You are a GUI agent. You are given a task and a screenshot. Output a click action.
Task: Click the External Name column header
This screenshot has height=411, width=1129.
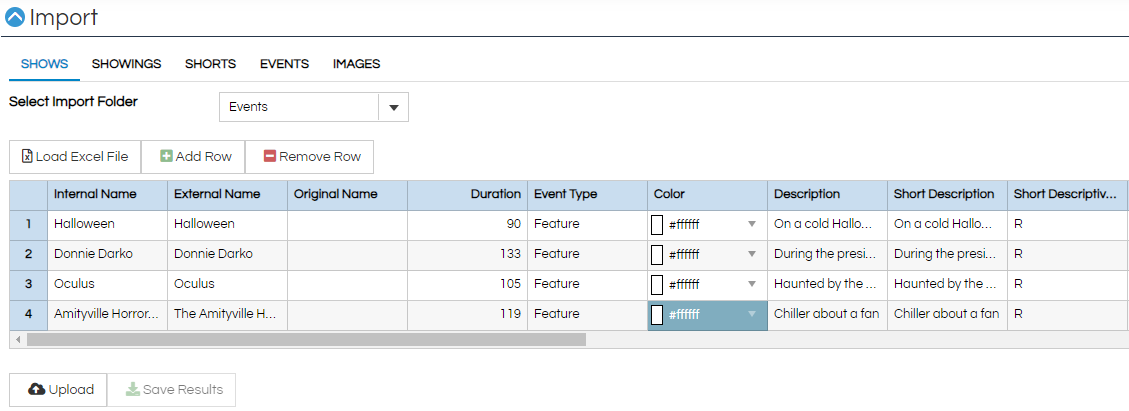coord(228,194)
